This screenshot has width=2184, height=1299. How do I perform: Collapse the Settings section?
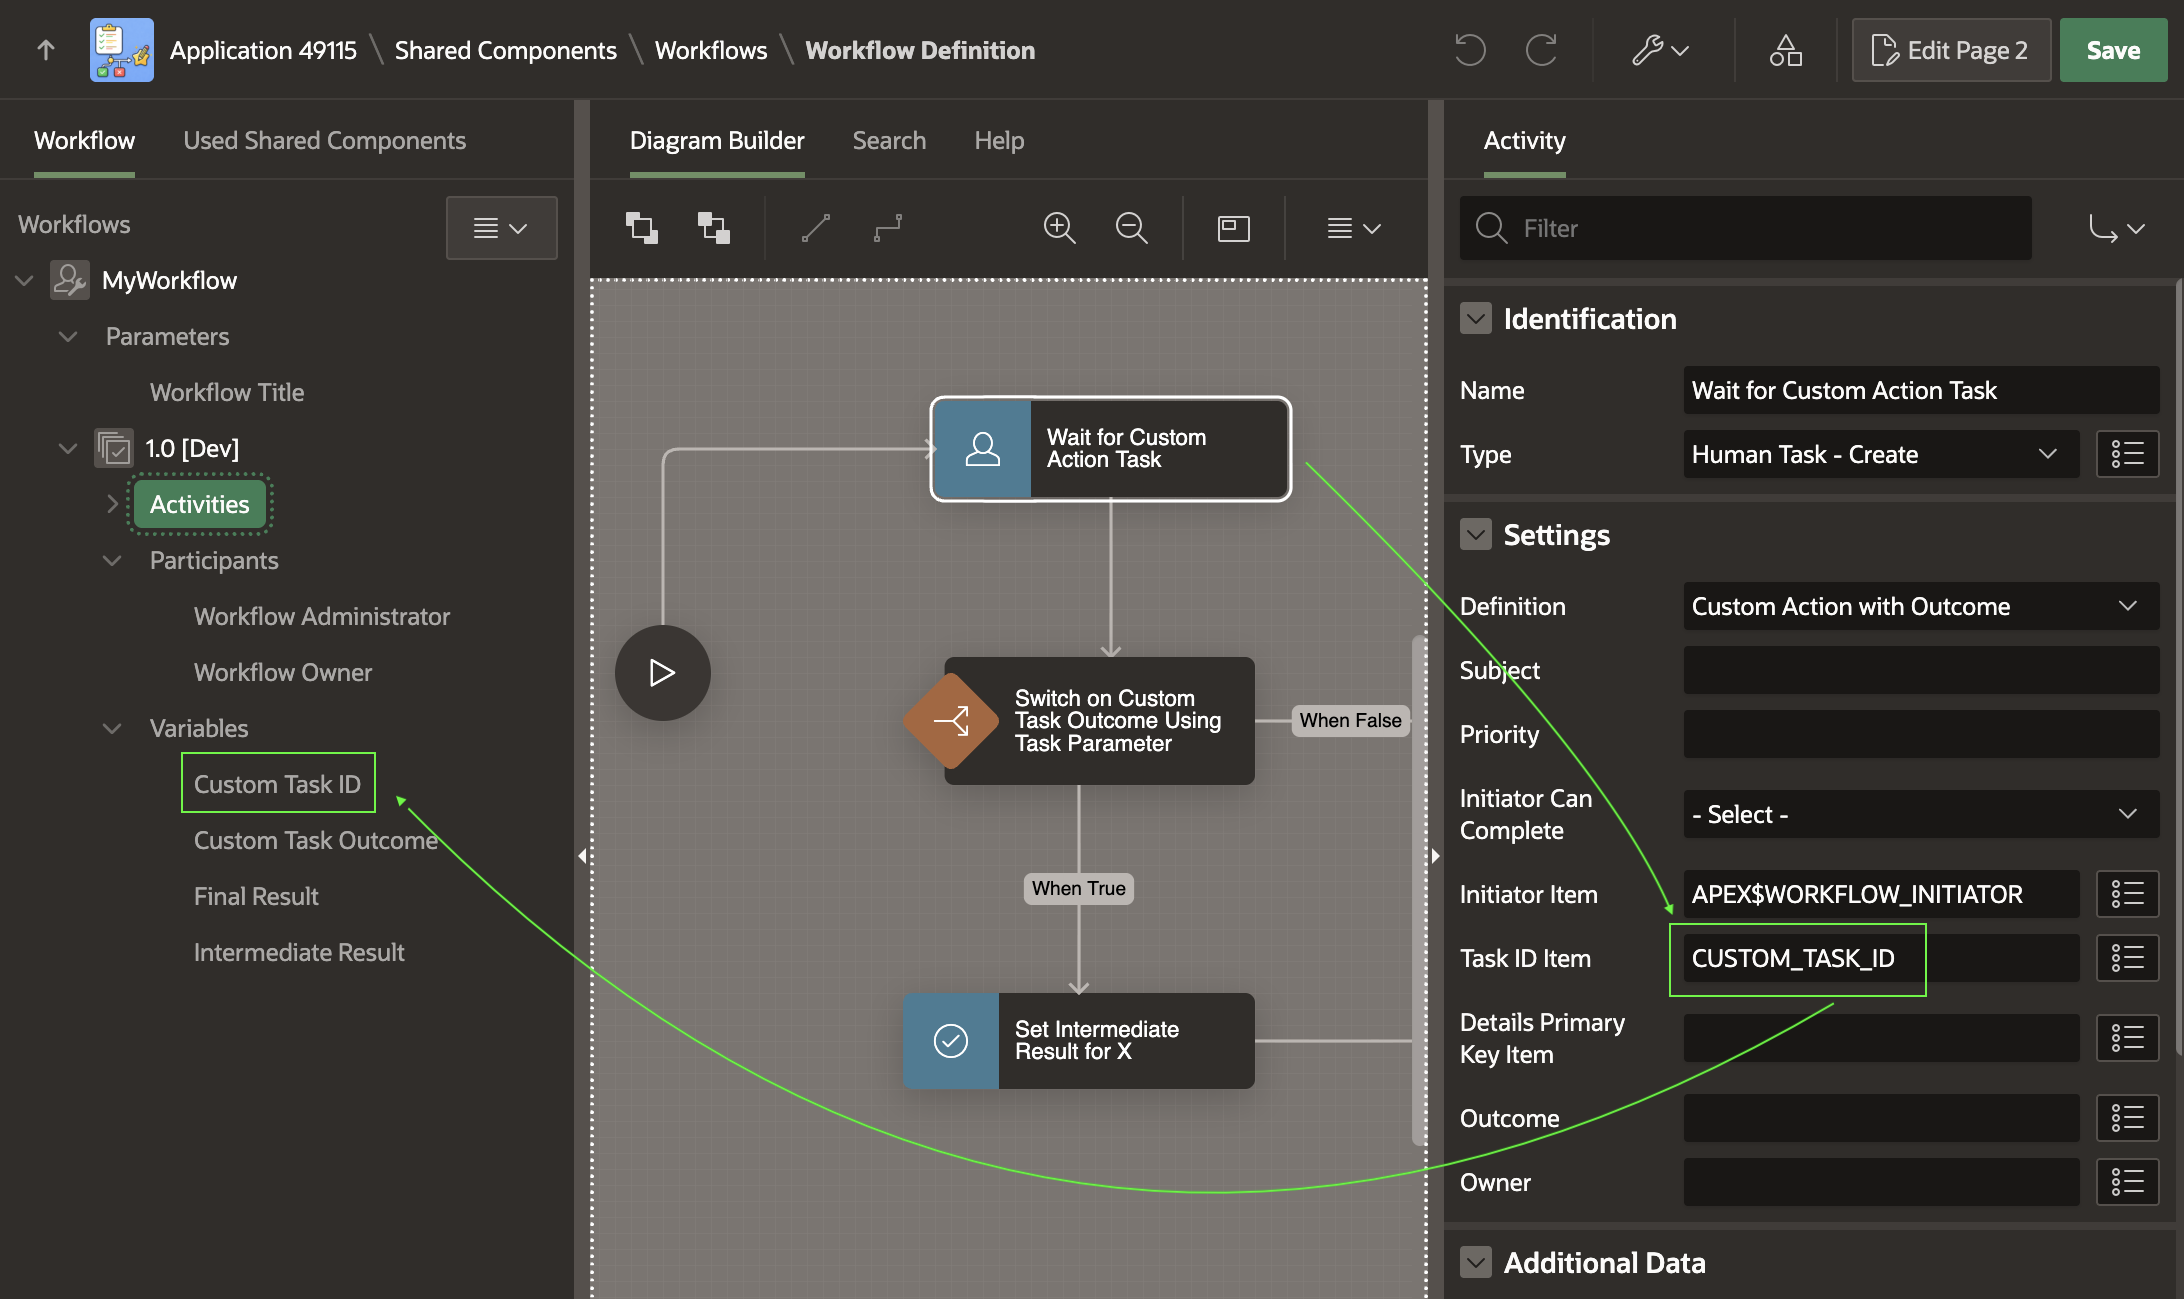pyautogui.click(x=1475, y=535)
